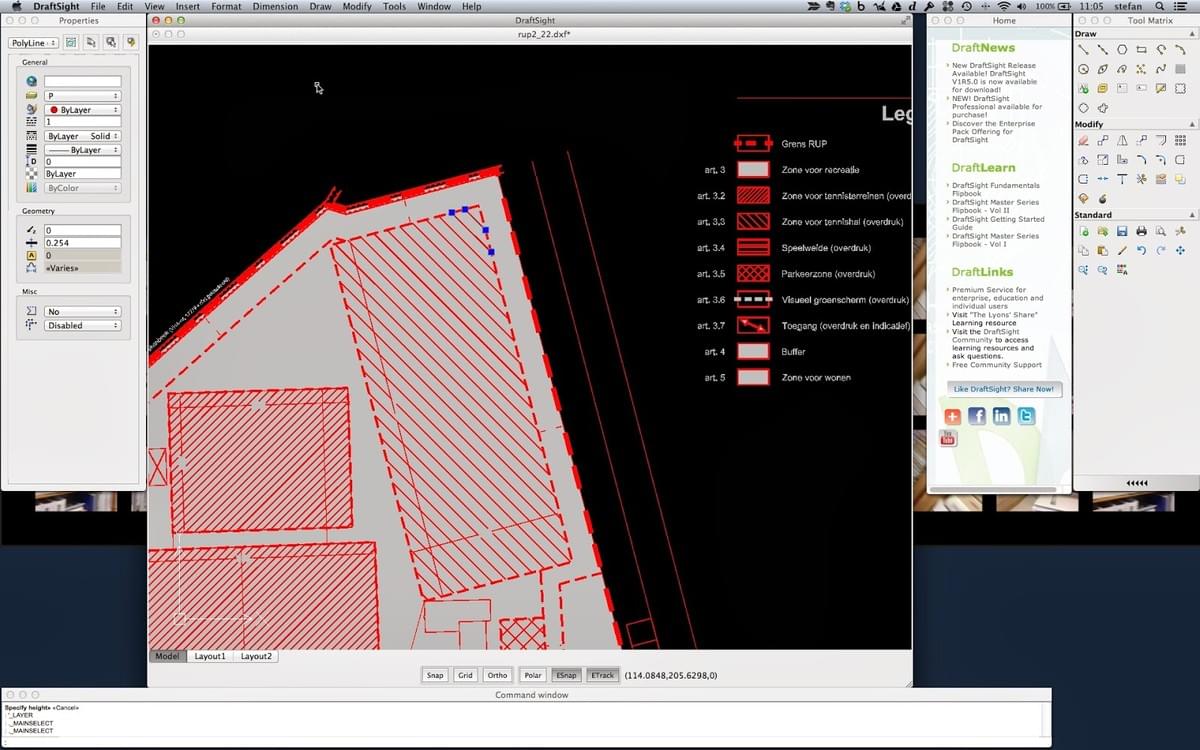Collapse the Modify section in Tool Matrix
1200x750 pixels.
click(x=1191, y=125)
